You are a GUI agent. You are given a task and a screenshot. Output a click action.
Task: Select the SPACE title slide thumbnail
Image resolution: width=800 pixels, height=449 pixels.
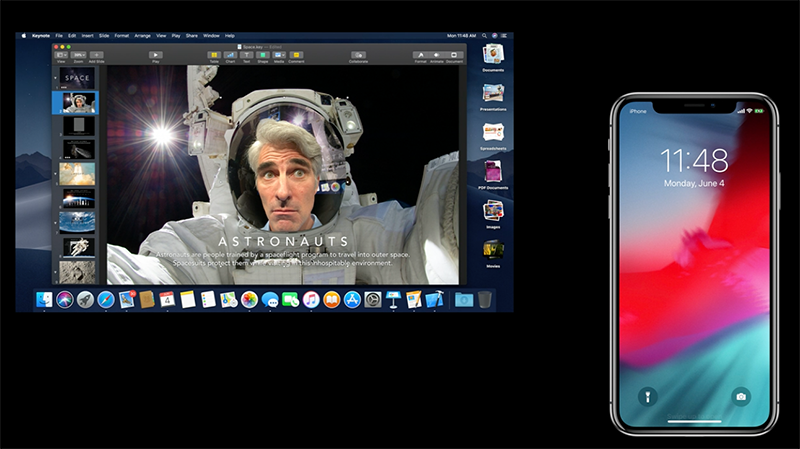tap(77, 78)
